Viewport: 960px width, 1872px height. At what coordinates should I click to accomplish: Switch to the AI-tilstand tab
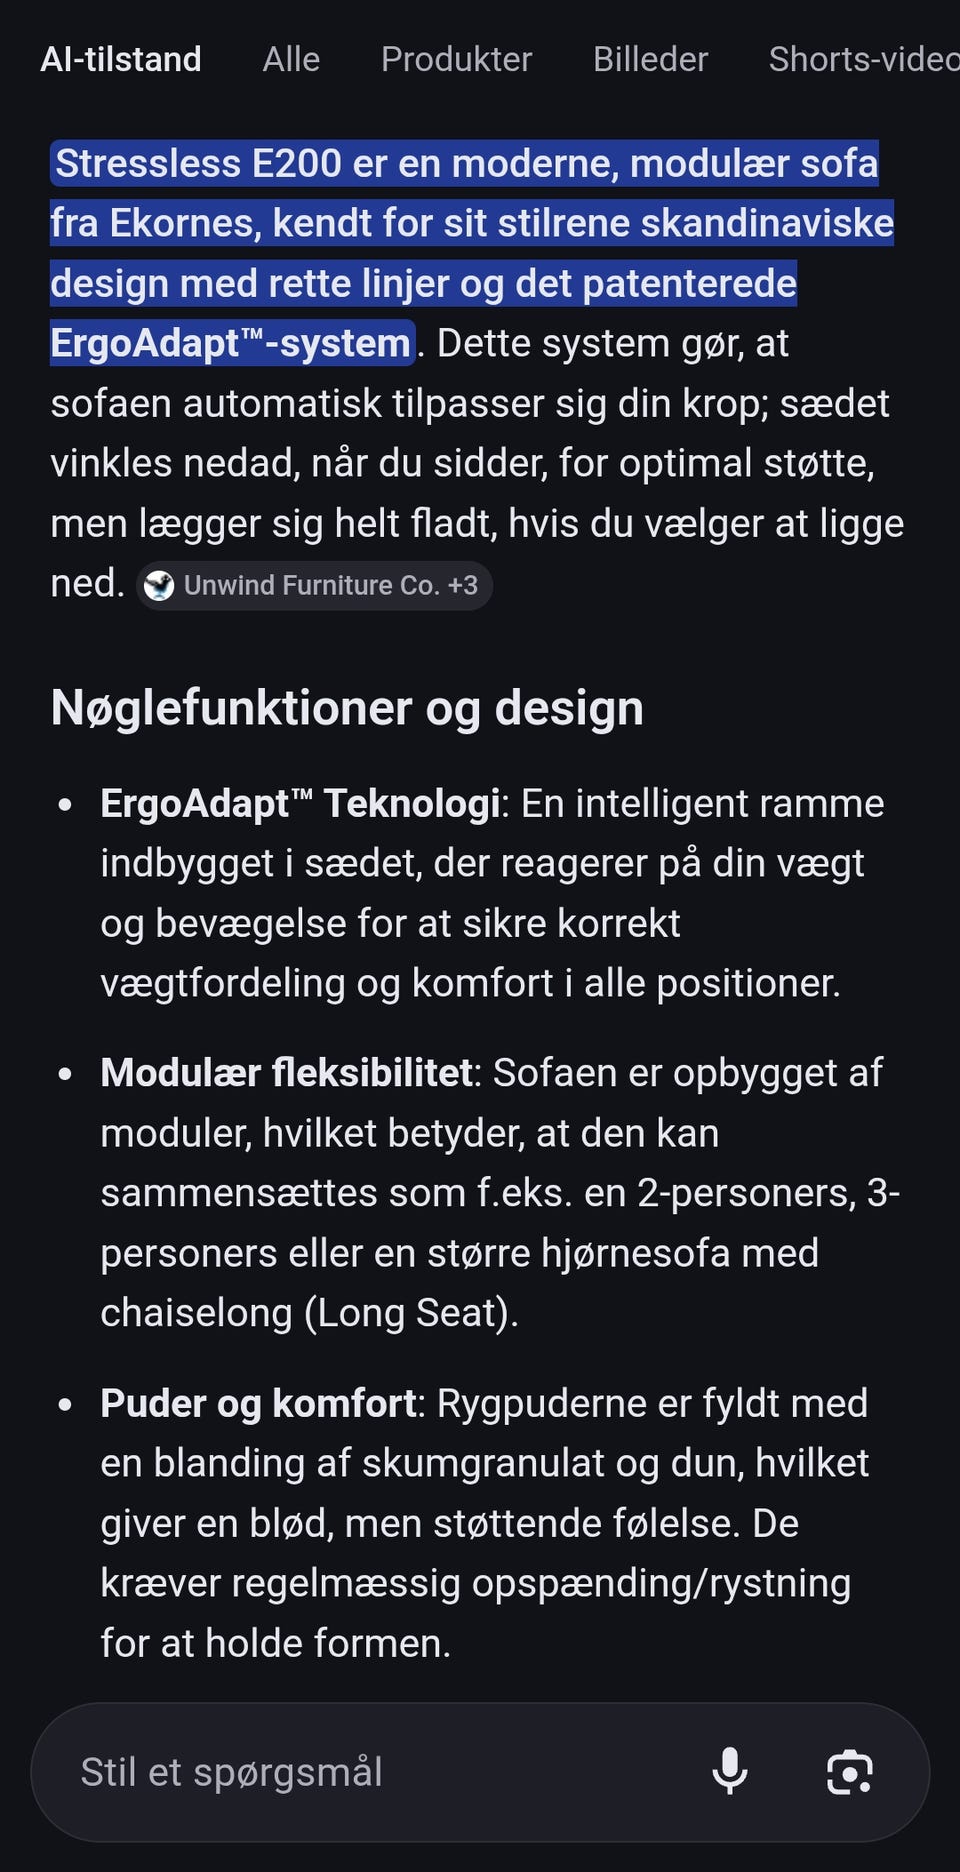(x=121, y=60)
